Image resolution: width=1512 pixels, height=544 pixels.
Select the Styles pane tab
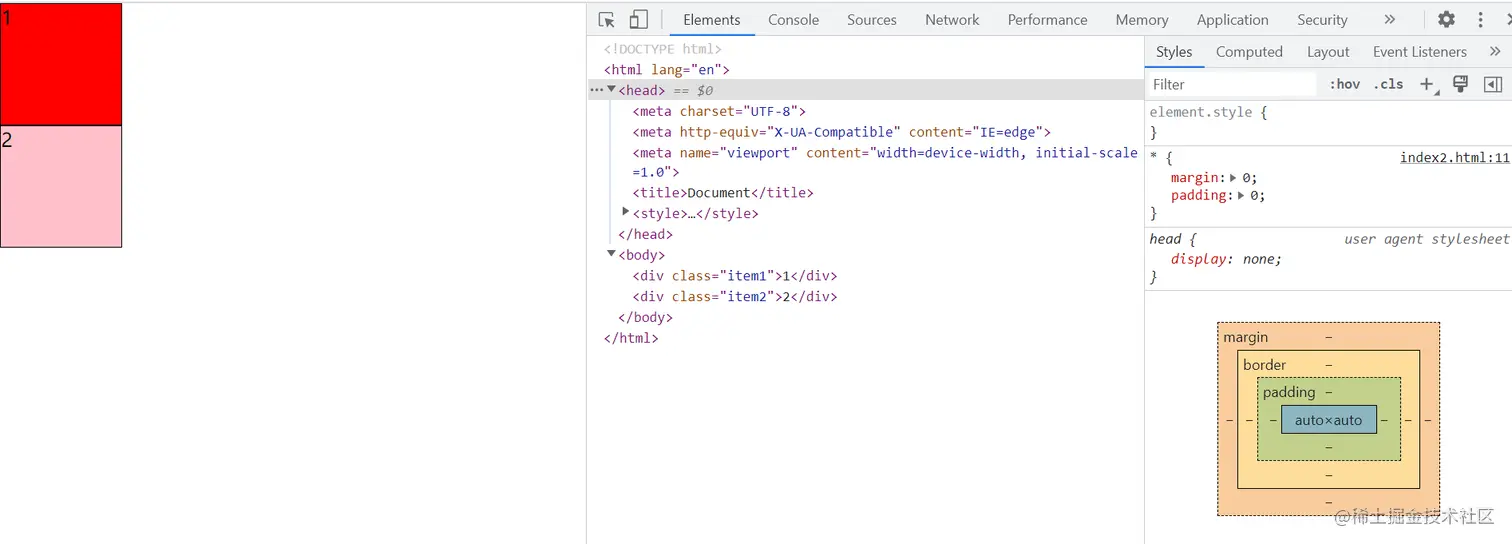[1174, 52]
